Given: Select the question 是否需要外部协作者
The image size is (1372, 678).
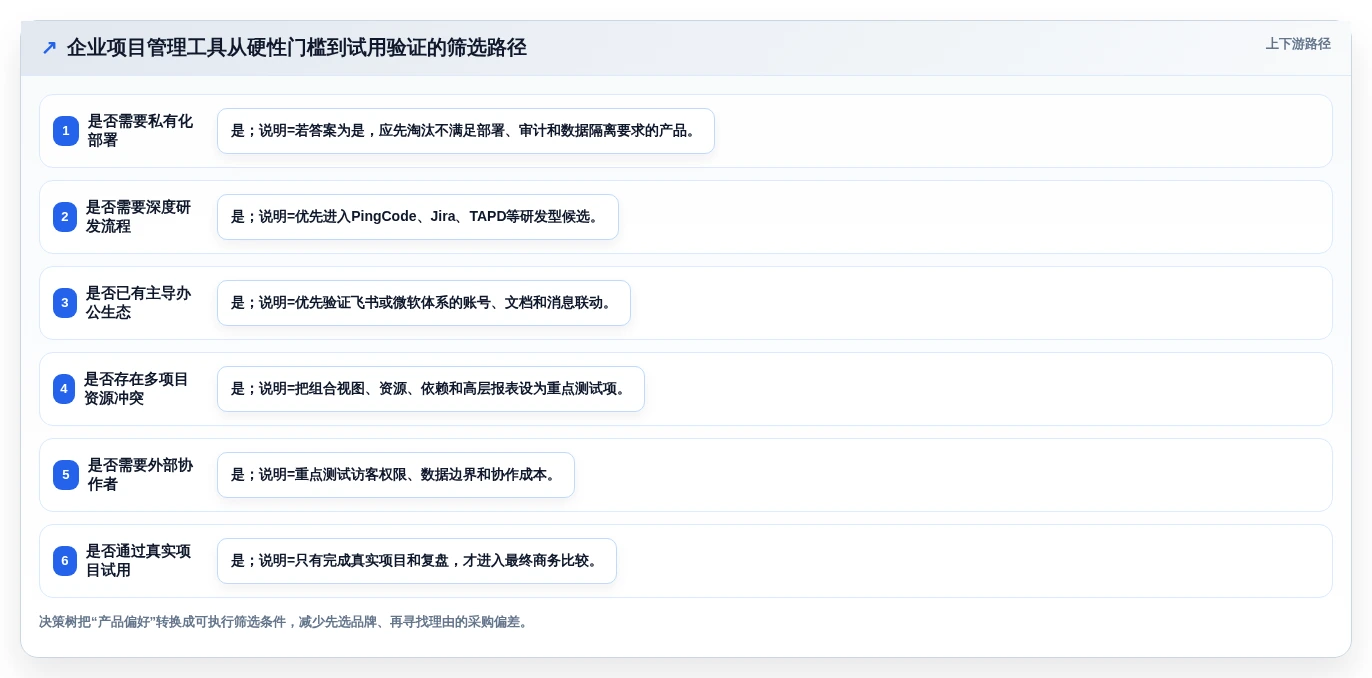Looking at the screenshot, I should click(x=140, y=475).
